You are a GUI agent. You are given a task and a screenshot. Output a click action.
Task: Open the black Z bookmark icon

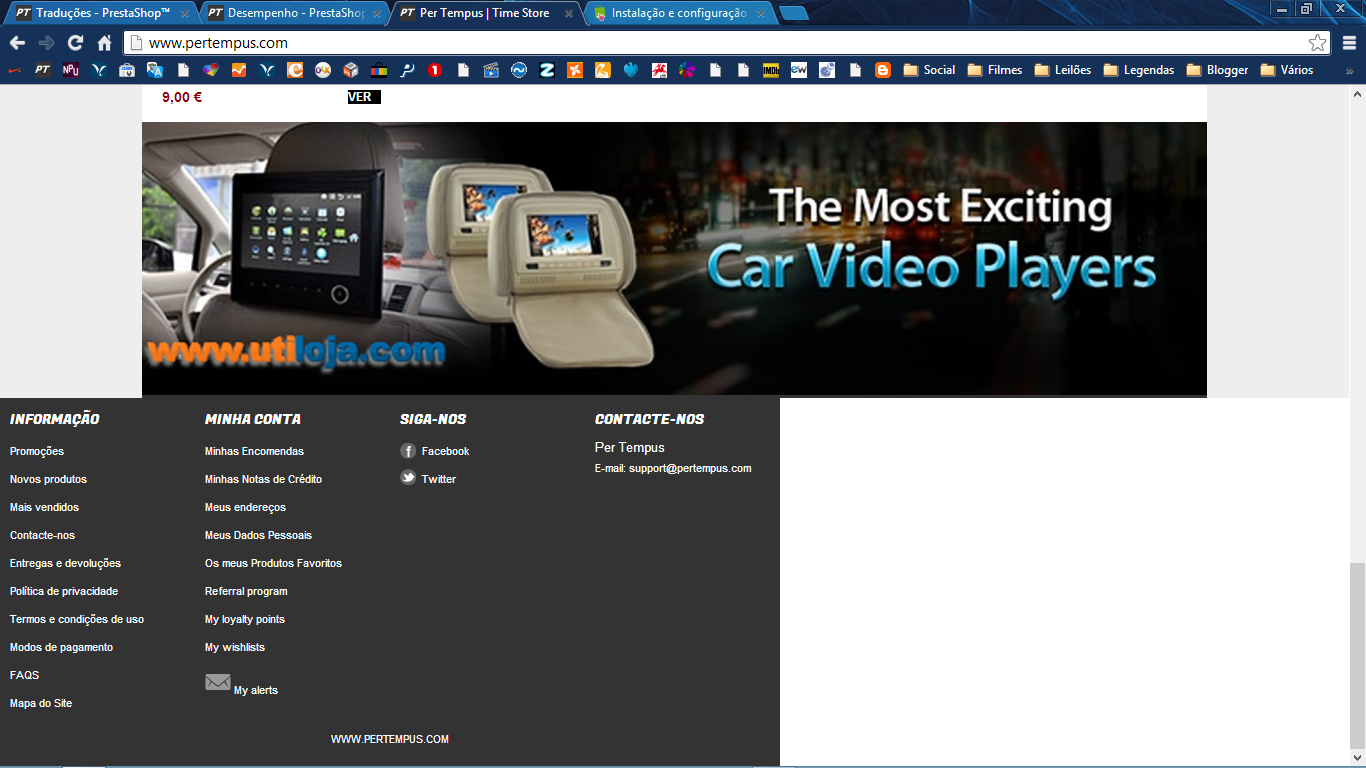546,70
